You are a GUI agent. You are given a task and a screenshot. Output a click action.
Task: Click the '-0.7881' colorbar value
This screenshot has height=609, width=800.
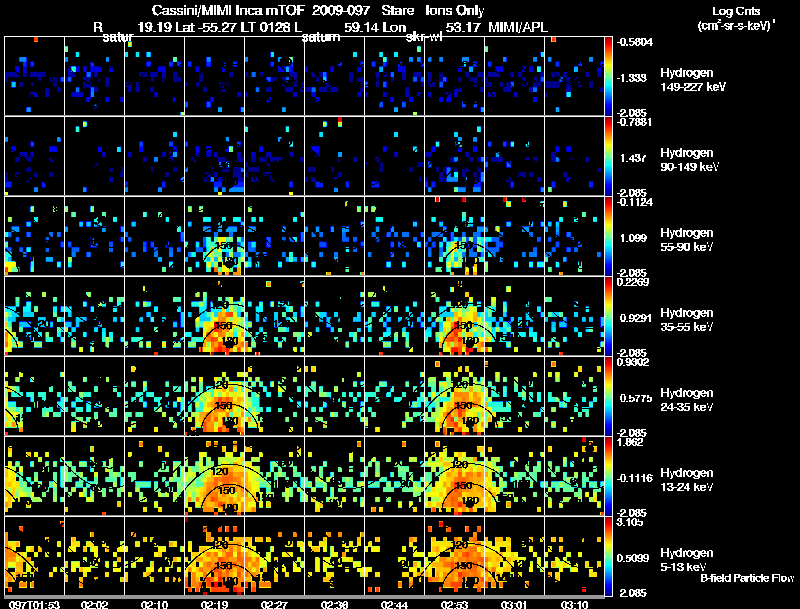click(x=634, y=122)
